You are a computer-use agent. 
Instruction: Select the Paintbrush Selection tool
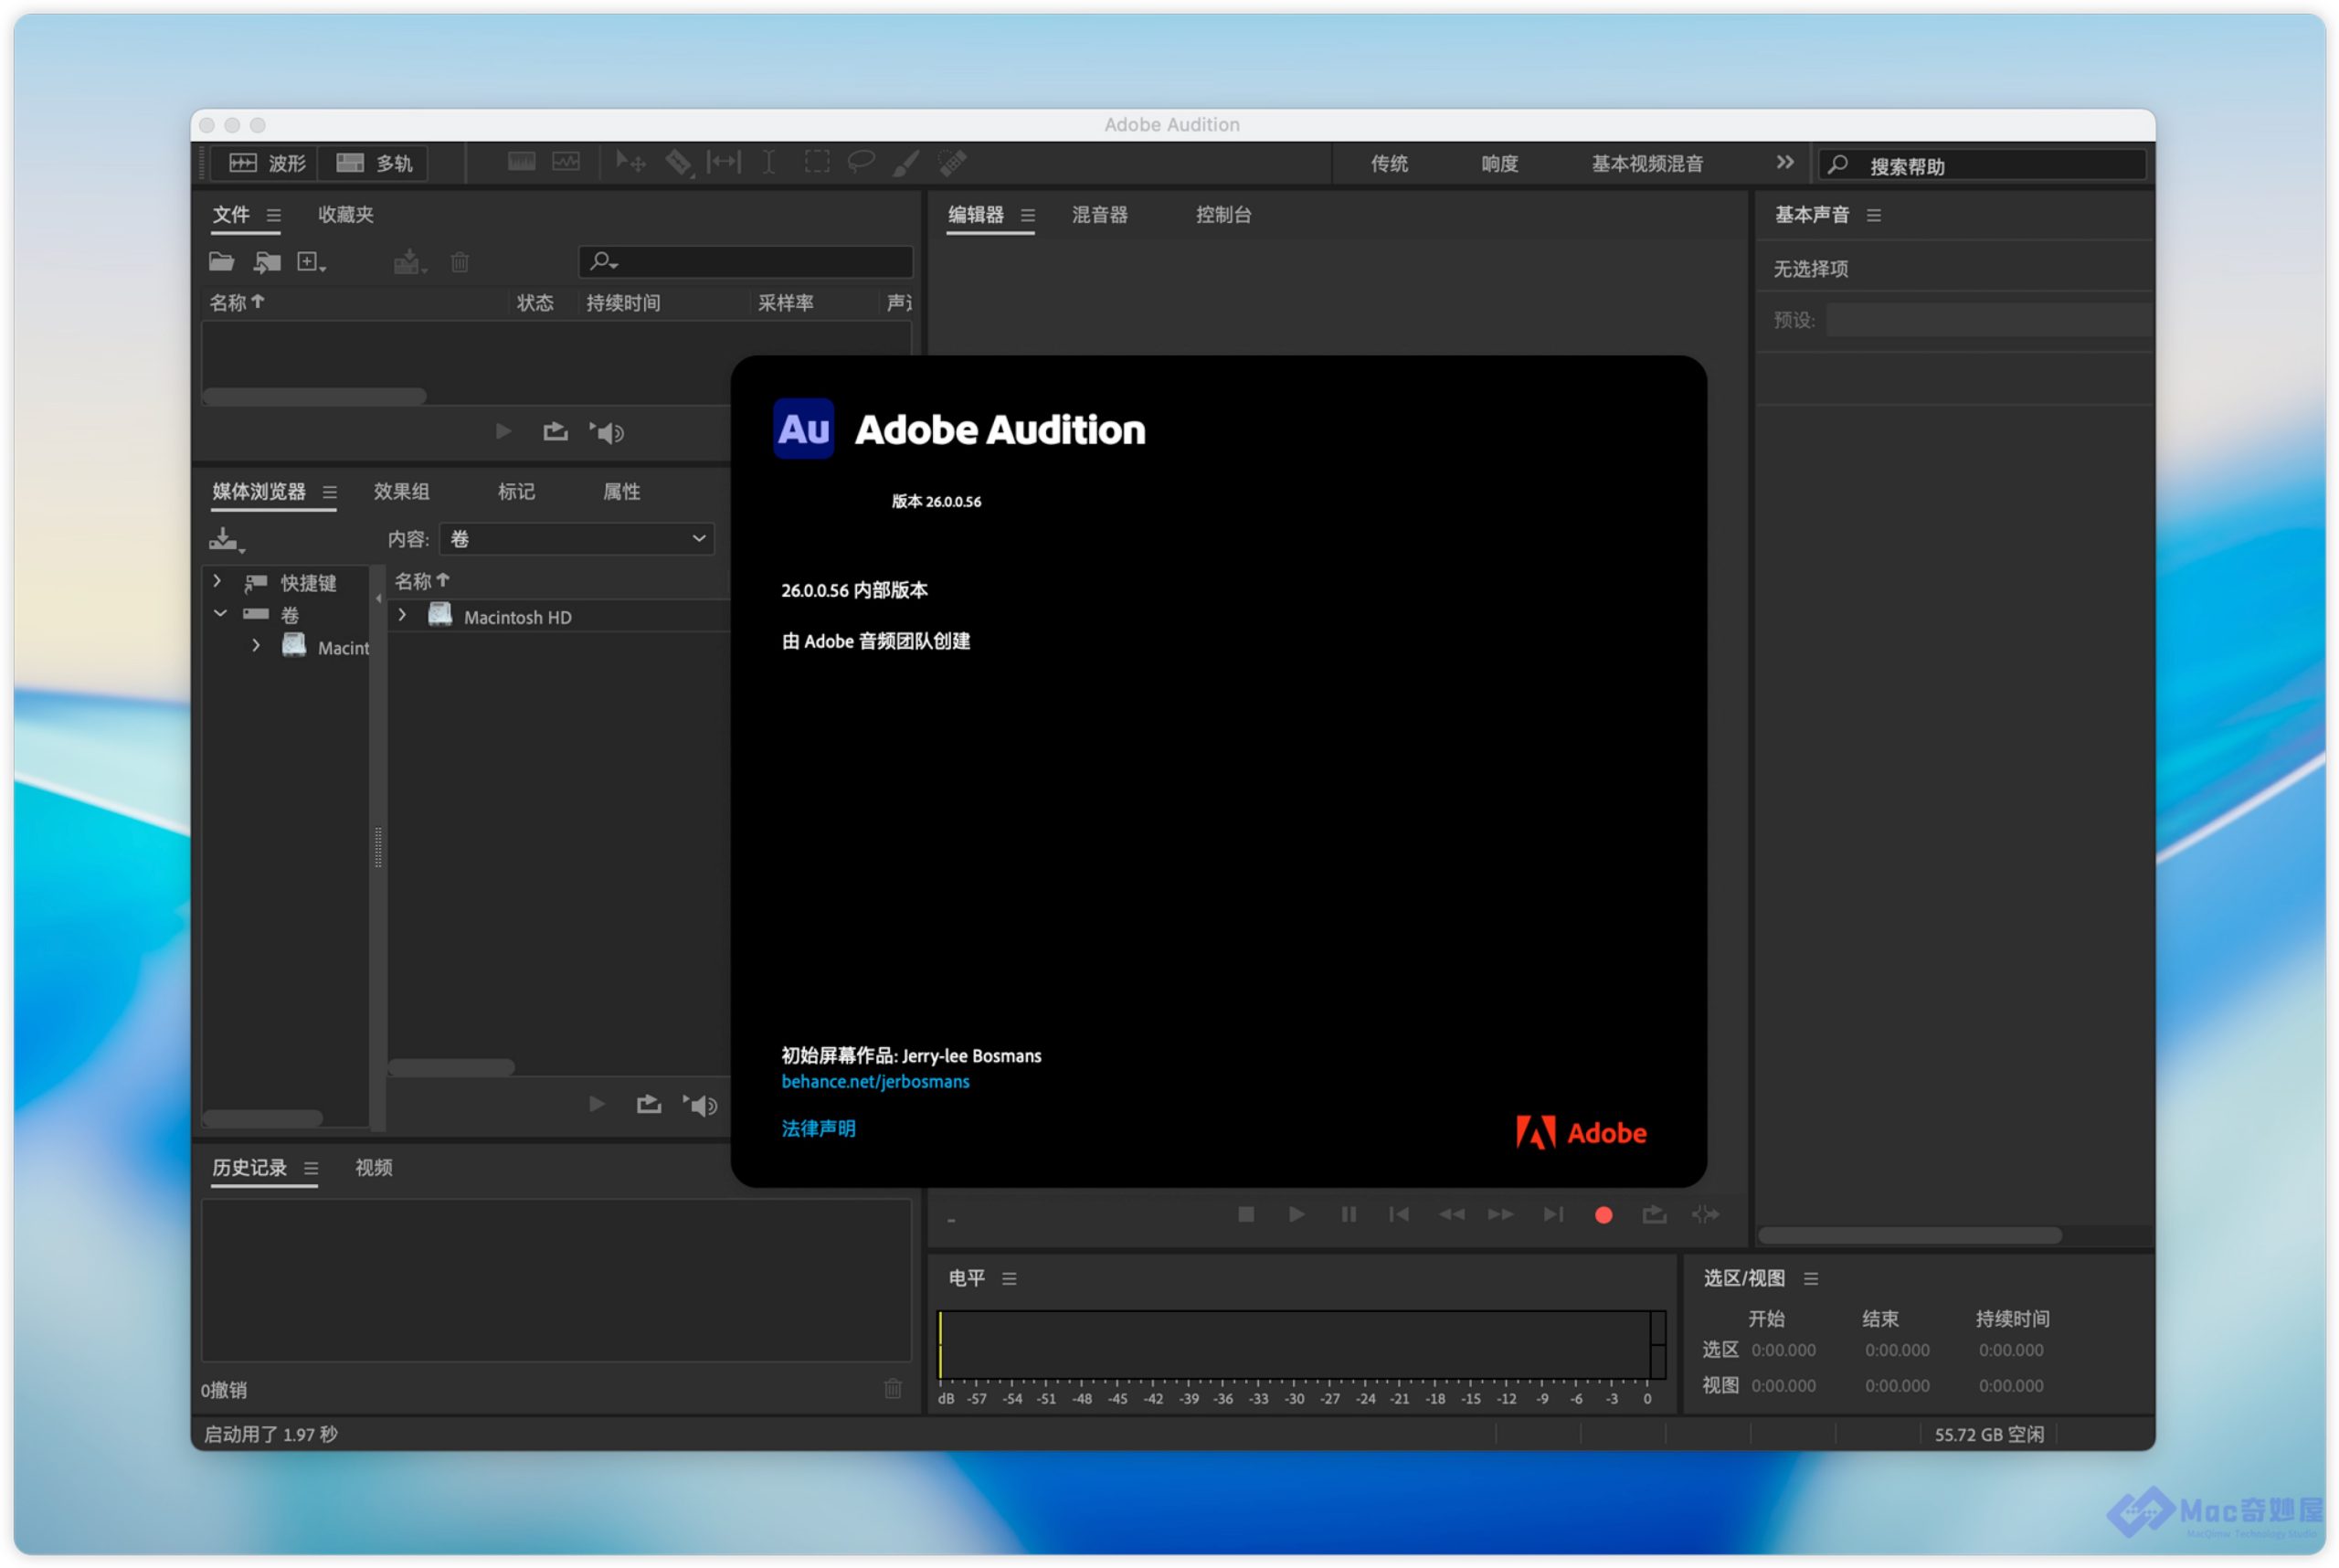tap(905, 162)
